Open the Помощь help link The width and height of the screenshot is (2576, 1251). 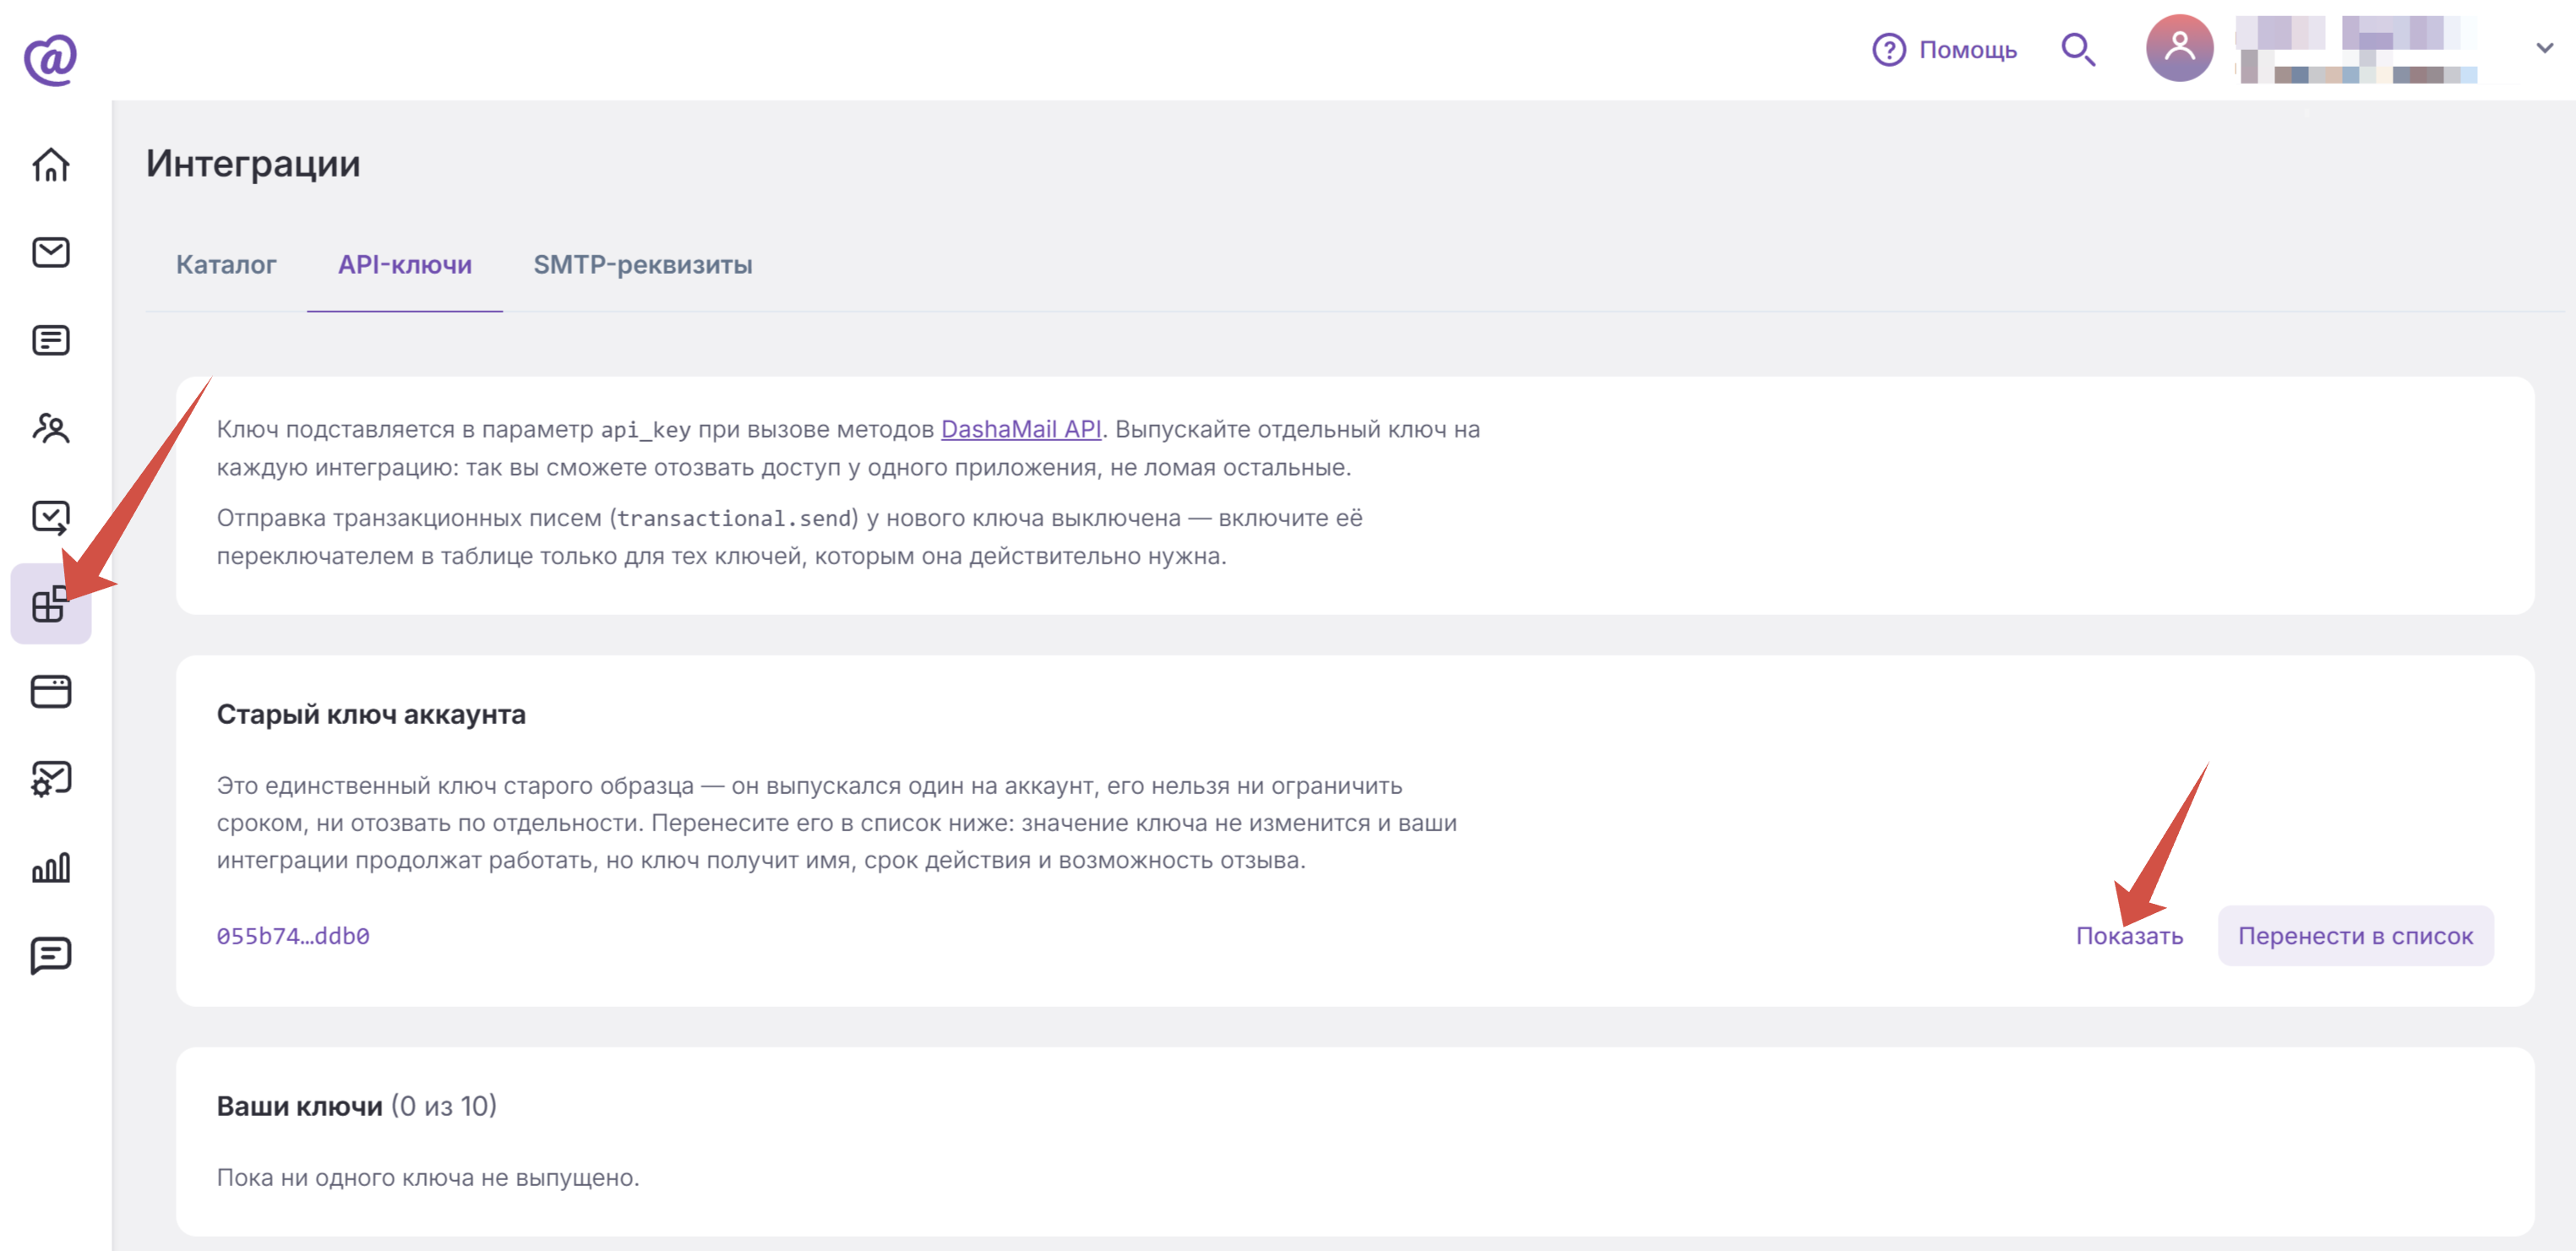tap(1944, 49)
